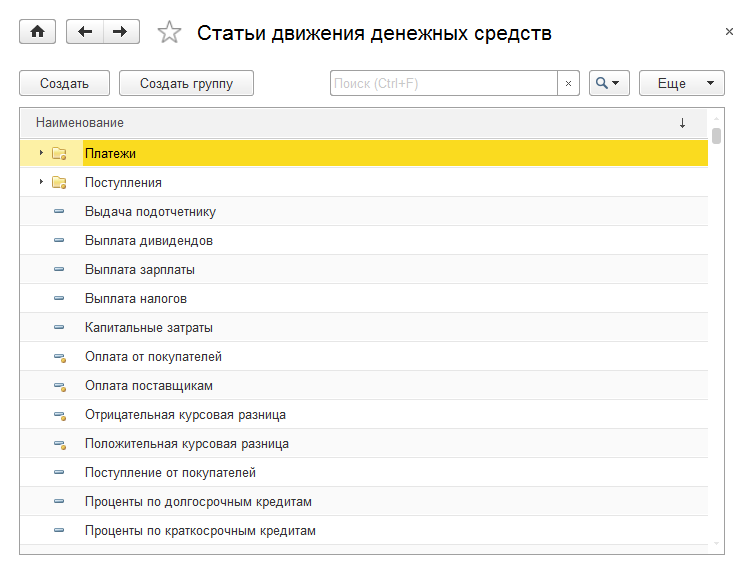Click the vertical scrollbar thumb of the list
This screenshot has width=751, height=569.
pos(716,137)
